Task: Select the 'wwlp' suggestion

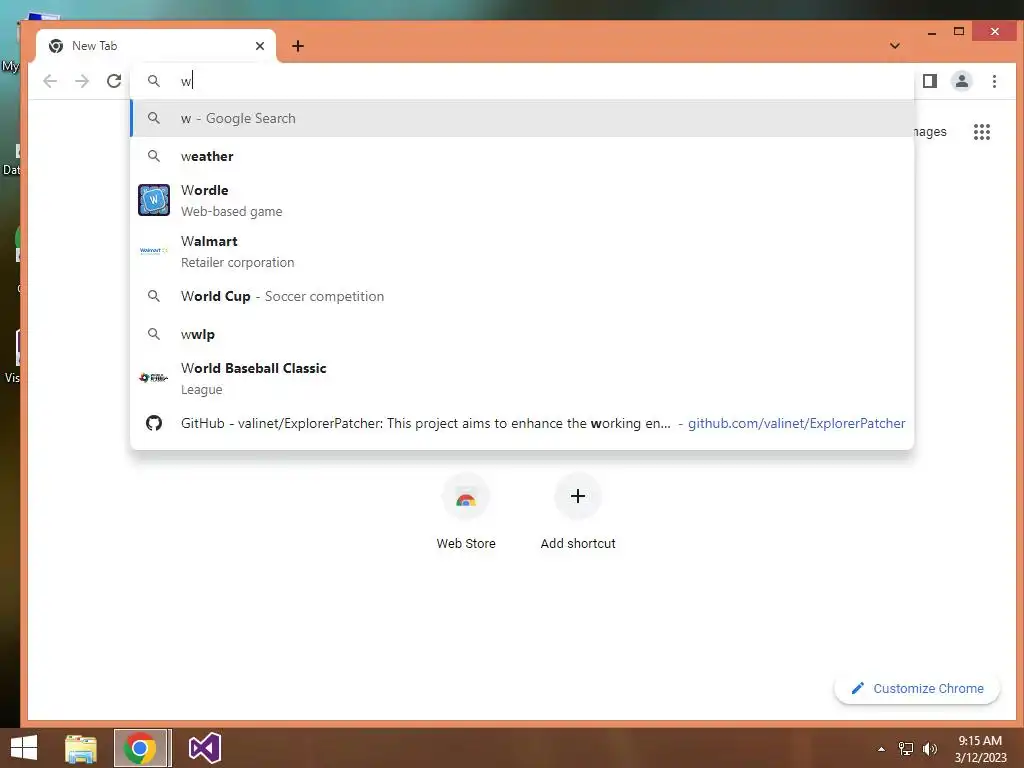Action: tap(522, 334)
